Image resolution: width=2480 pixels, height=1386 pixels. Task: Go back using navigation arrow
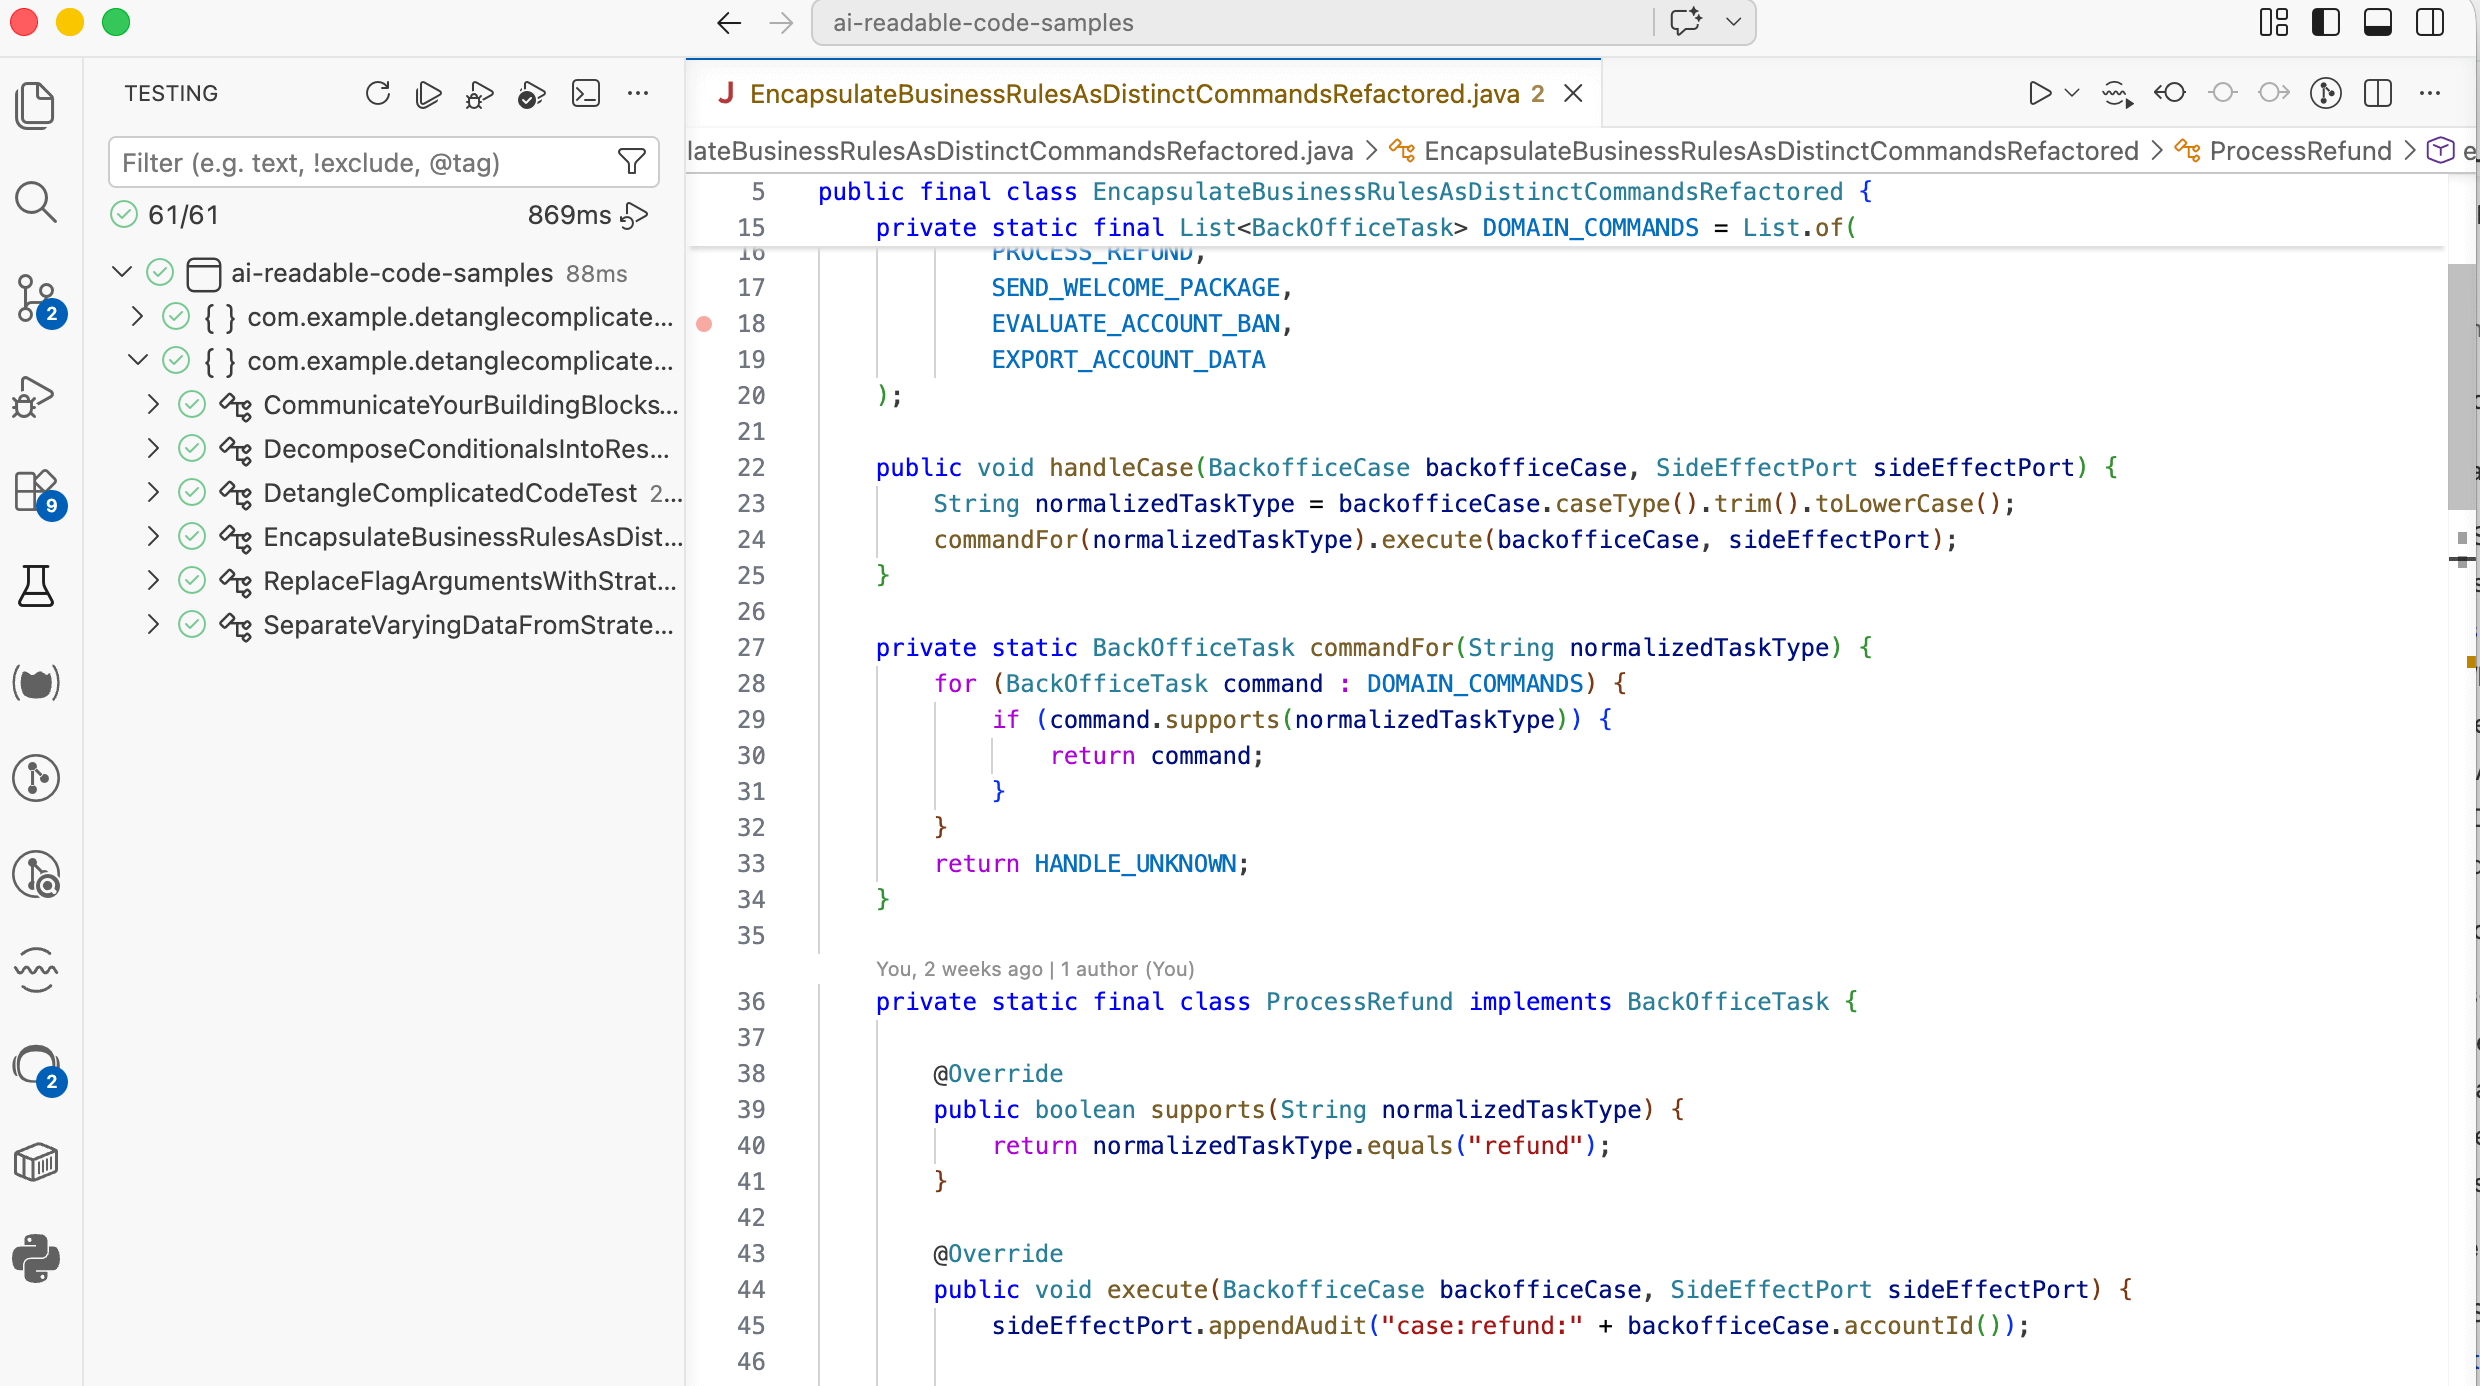pyautogui.click(x=729, y=22)
